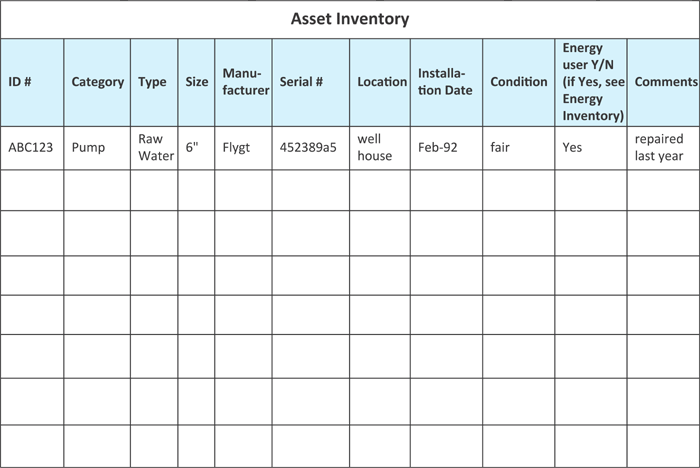Click the 452389a5 serial number cell
Image resolution: width=700 pixels, height=468 pixels.
click(311, 148)
